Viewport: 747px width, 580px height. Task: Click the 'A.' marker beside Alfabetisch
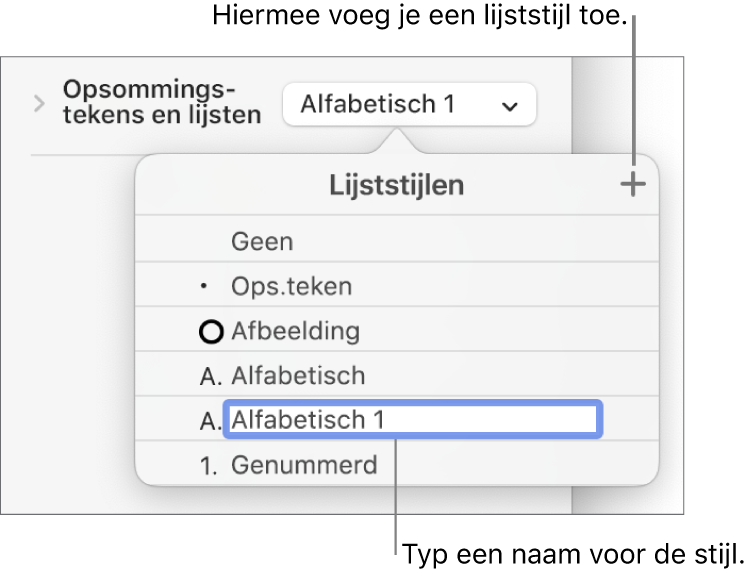tap(211, 376)
